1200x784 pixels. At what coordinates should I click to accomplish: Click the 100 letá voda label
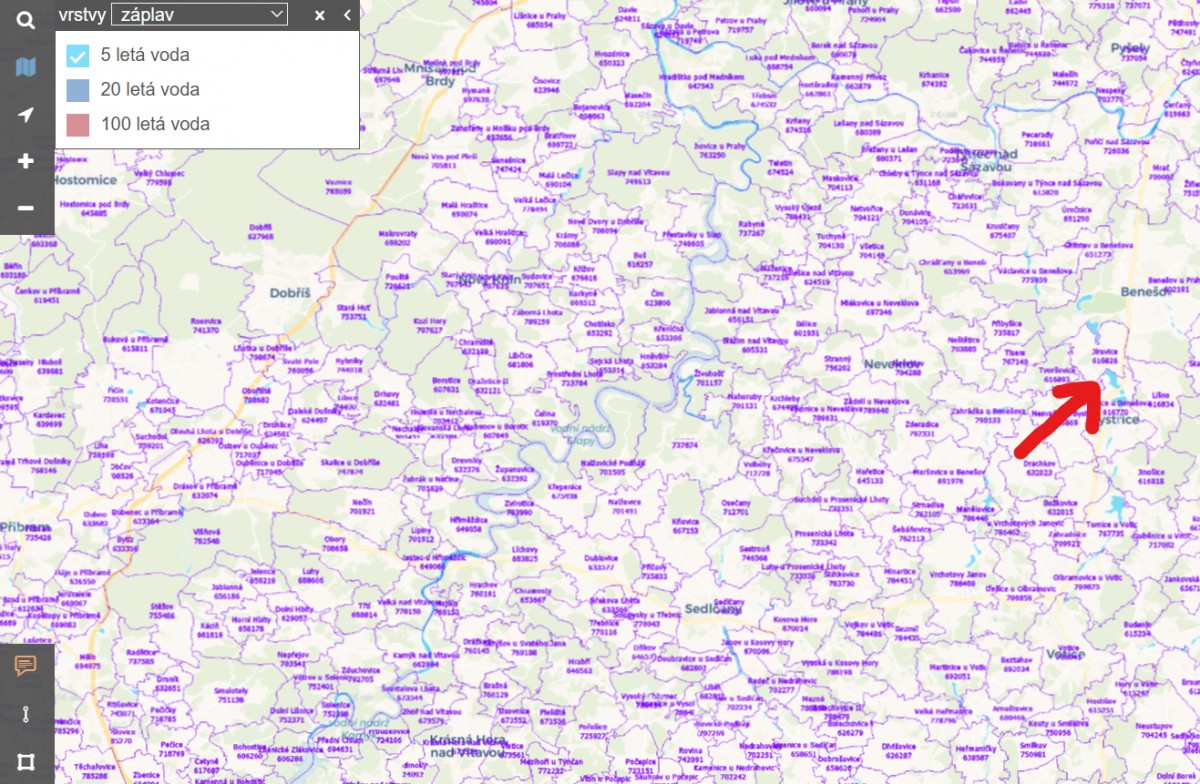point(155,125)
